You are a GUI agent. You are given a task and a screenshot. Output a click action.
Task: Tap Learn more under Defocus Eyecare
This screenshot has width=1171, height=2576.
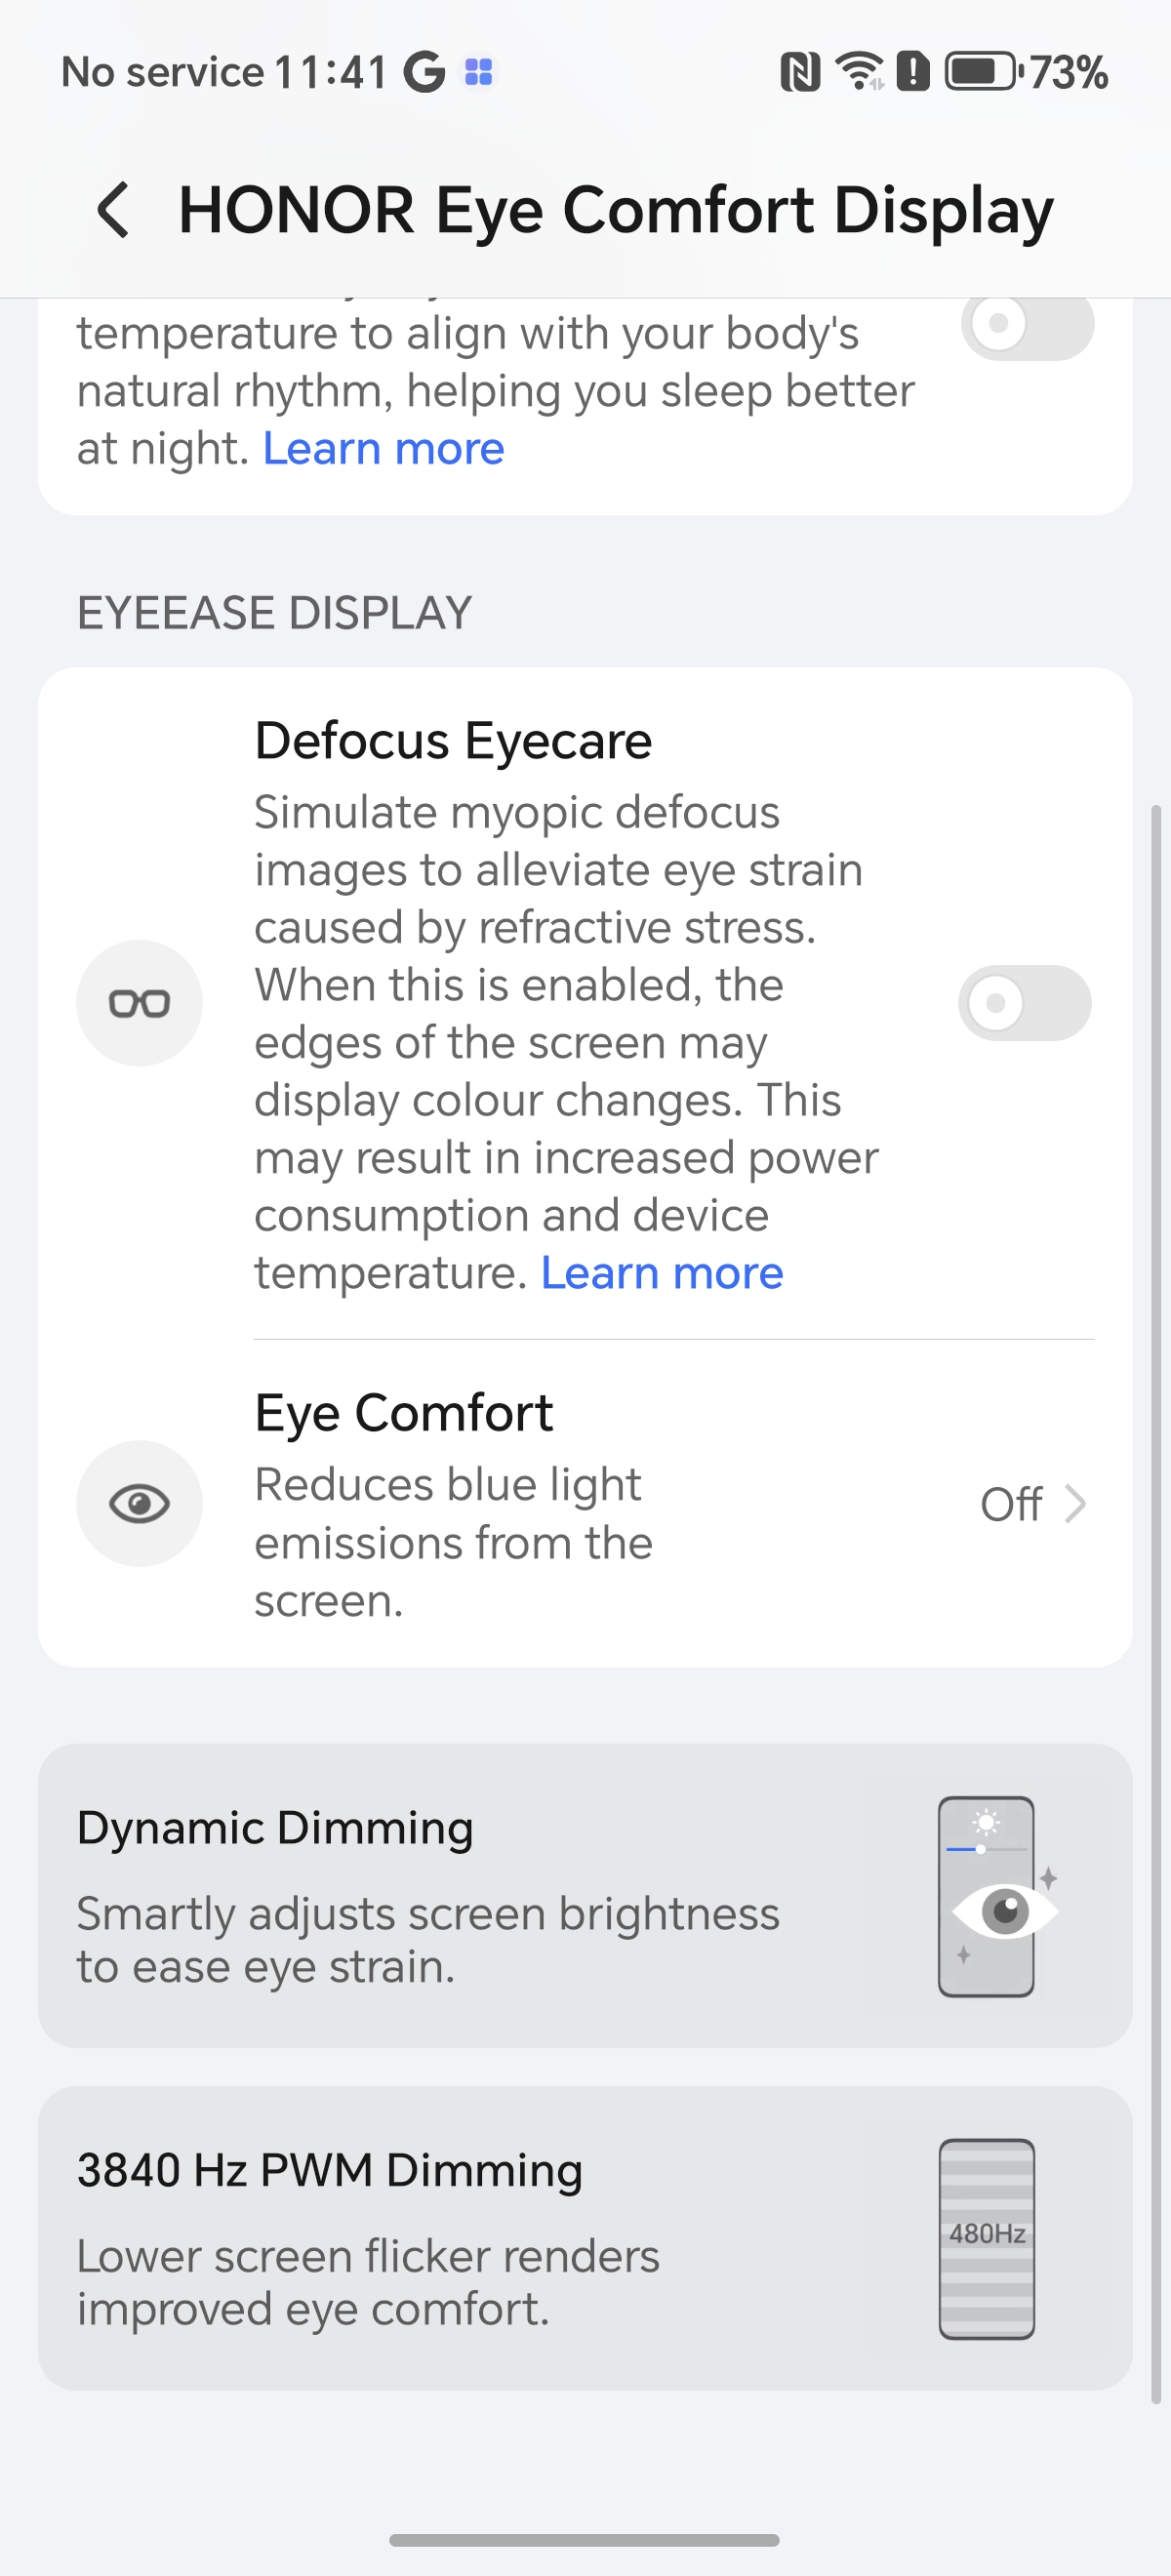click(x=662, y=1273)
